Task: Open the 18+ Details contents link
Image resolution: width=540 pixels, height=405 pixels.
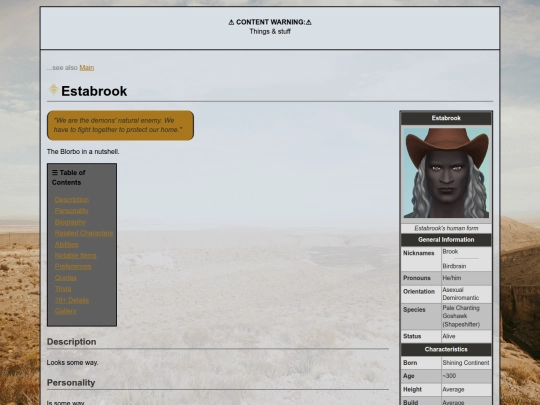Action: coord(72,300)
